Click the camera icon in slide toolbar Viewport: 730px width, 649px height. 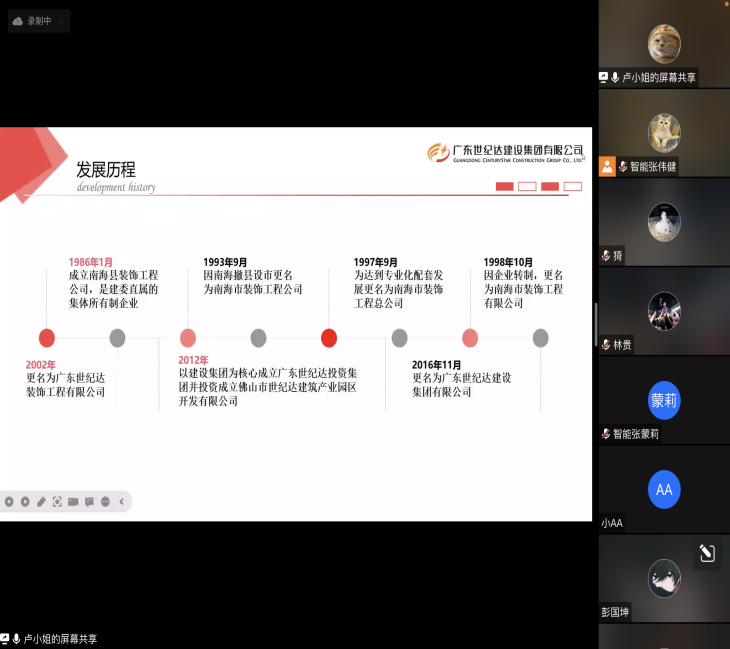point(73,502)
